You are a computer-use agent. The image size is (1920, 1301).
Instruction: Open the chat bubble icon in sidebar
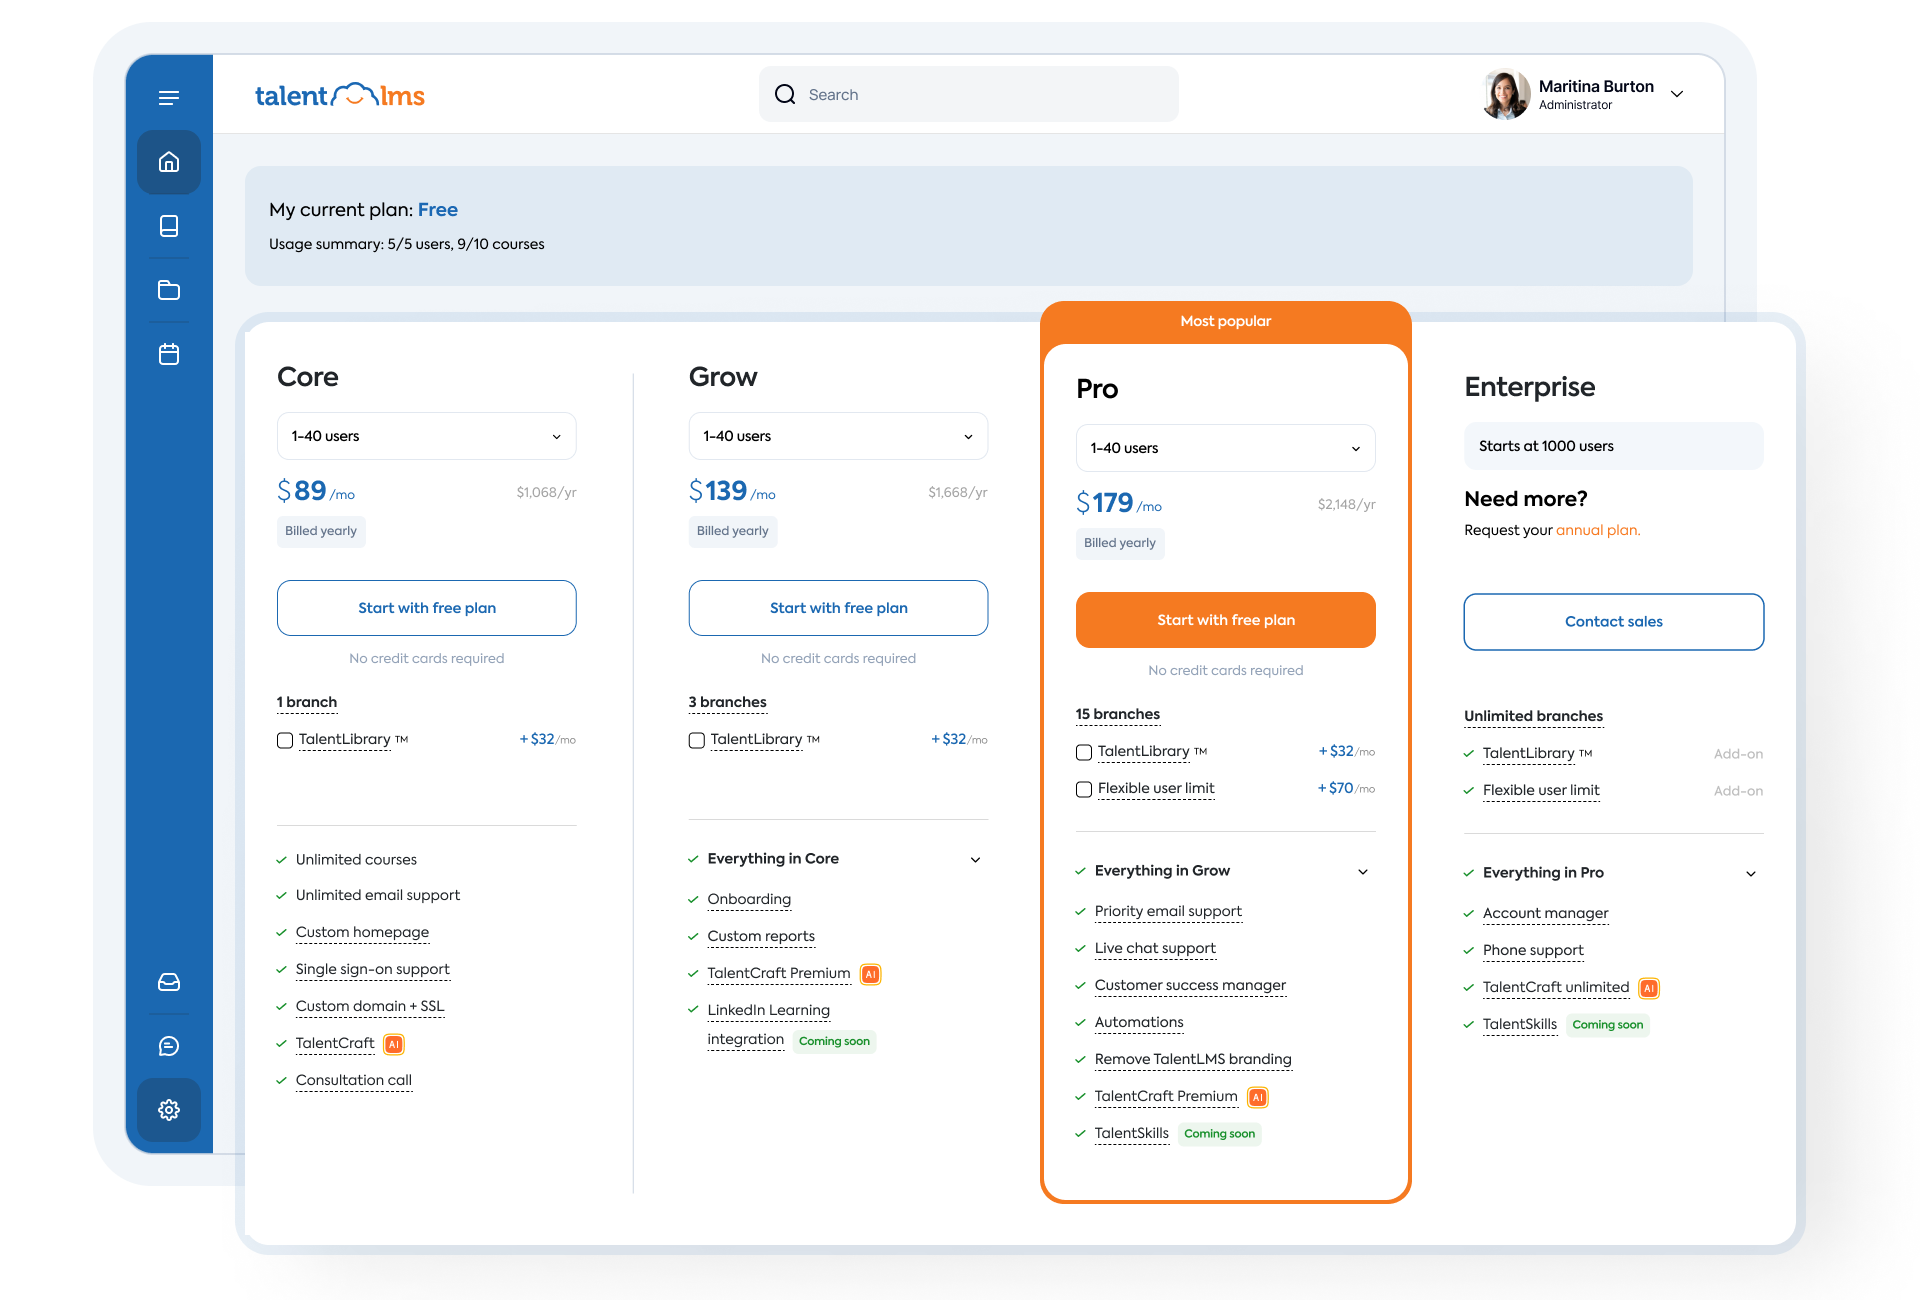pos(169,1046)
